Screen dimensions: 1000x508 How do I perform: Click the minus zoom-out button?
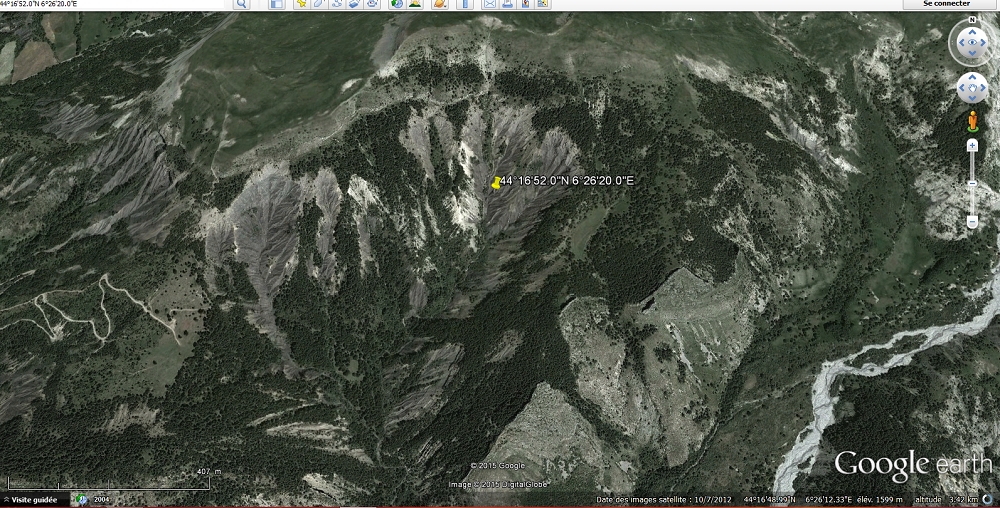pyautogui.click(x=972, y=221)
